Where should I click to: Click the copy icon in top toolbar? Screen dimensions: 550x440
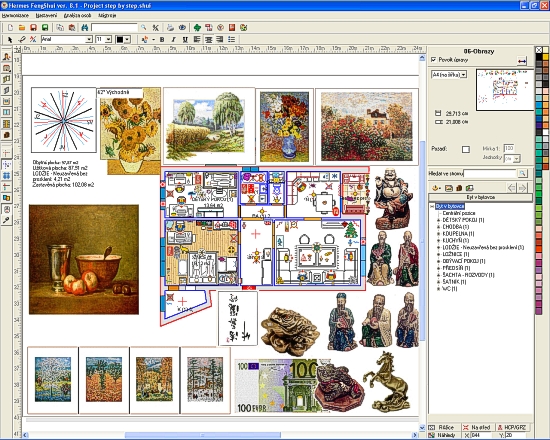(60, 27)
